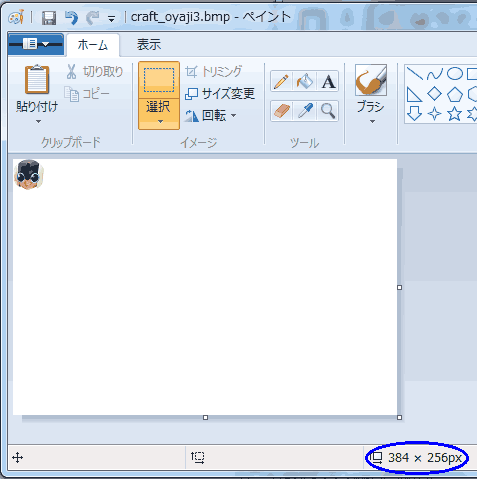Undo the last action in title bar

[x=71, y=18]
